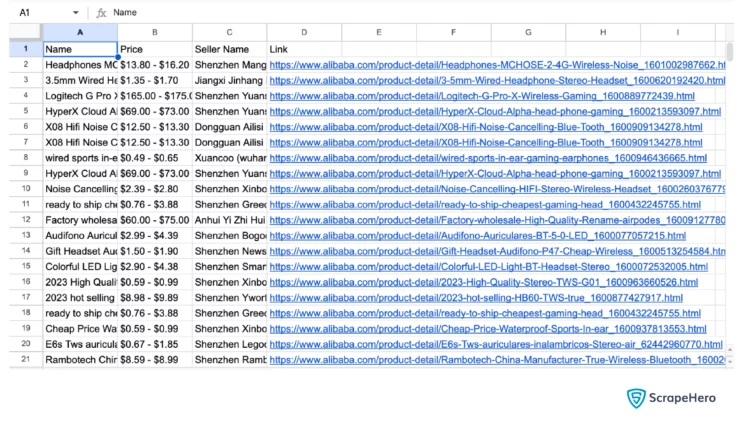
Task: Open the 2023-hot-selling-HB60-TWS link
Action: coord(476,298)
